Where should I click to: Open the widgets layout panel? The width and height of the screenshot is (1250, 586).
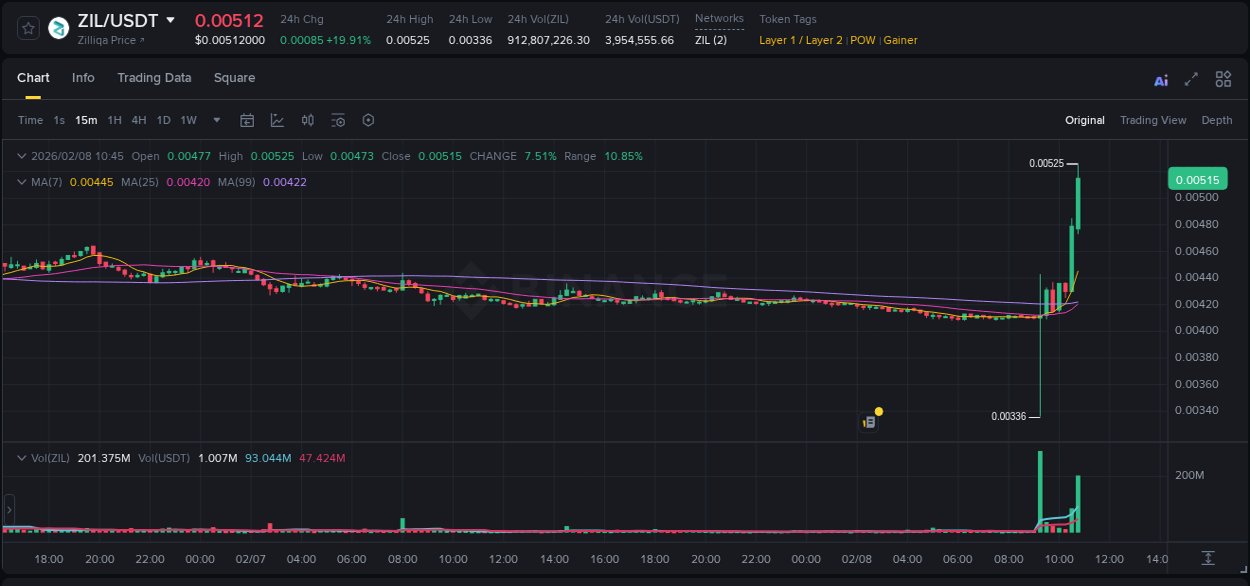pos(1223,78)
